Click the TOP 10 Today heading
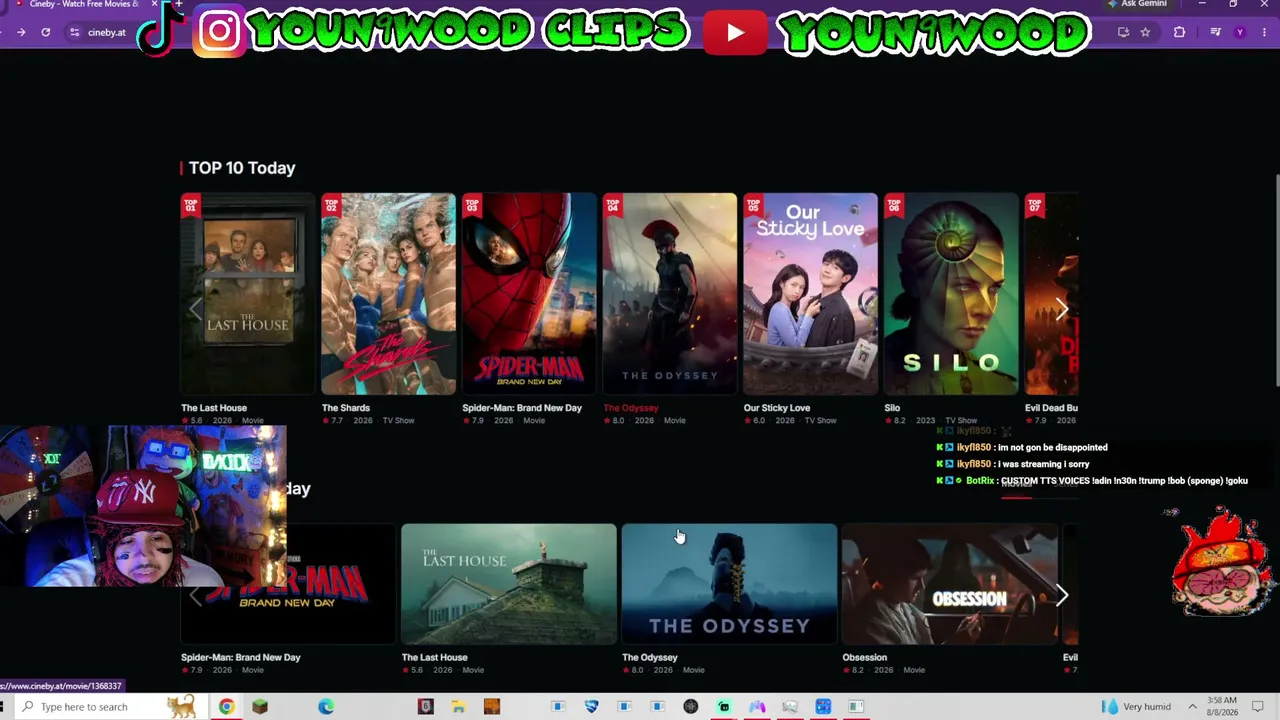The height and width of the screenshot is (720, 1280). [x=242, y=168]
